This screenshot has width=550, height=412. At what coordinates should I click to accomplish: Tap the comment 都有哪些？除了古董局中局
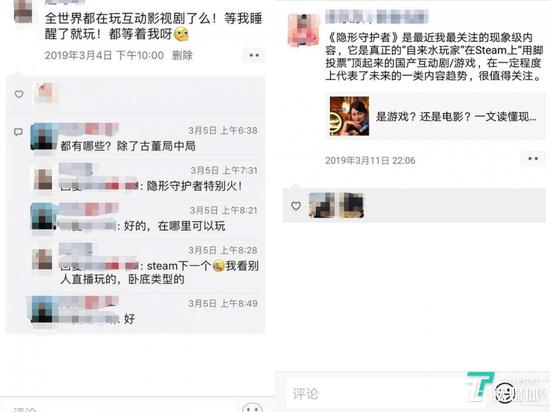coord(128,146)
